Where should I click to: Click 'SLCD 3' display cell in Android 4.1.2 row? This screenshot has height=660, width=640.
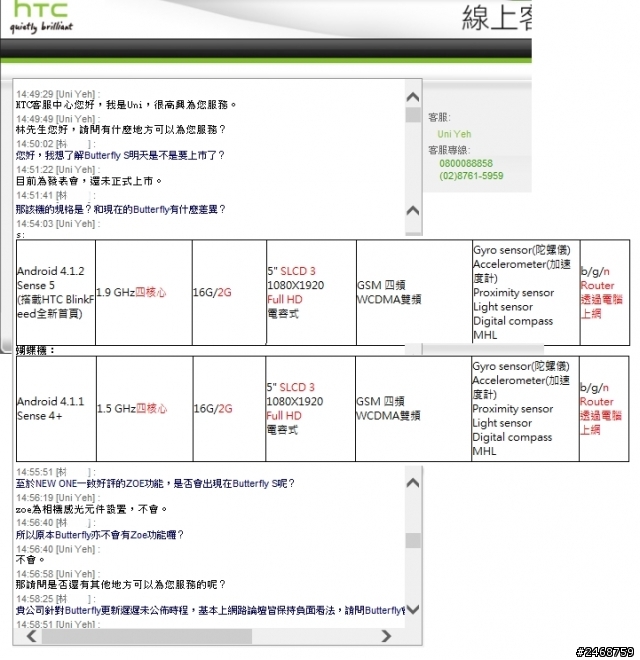pyautogui.click(x=312, y=293)
